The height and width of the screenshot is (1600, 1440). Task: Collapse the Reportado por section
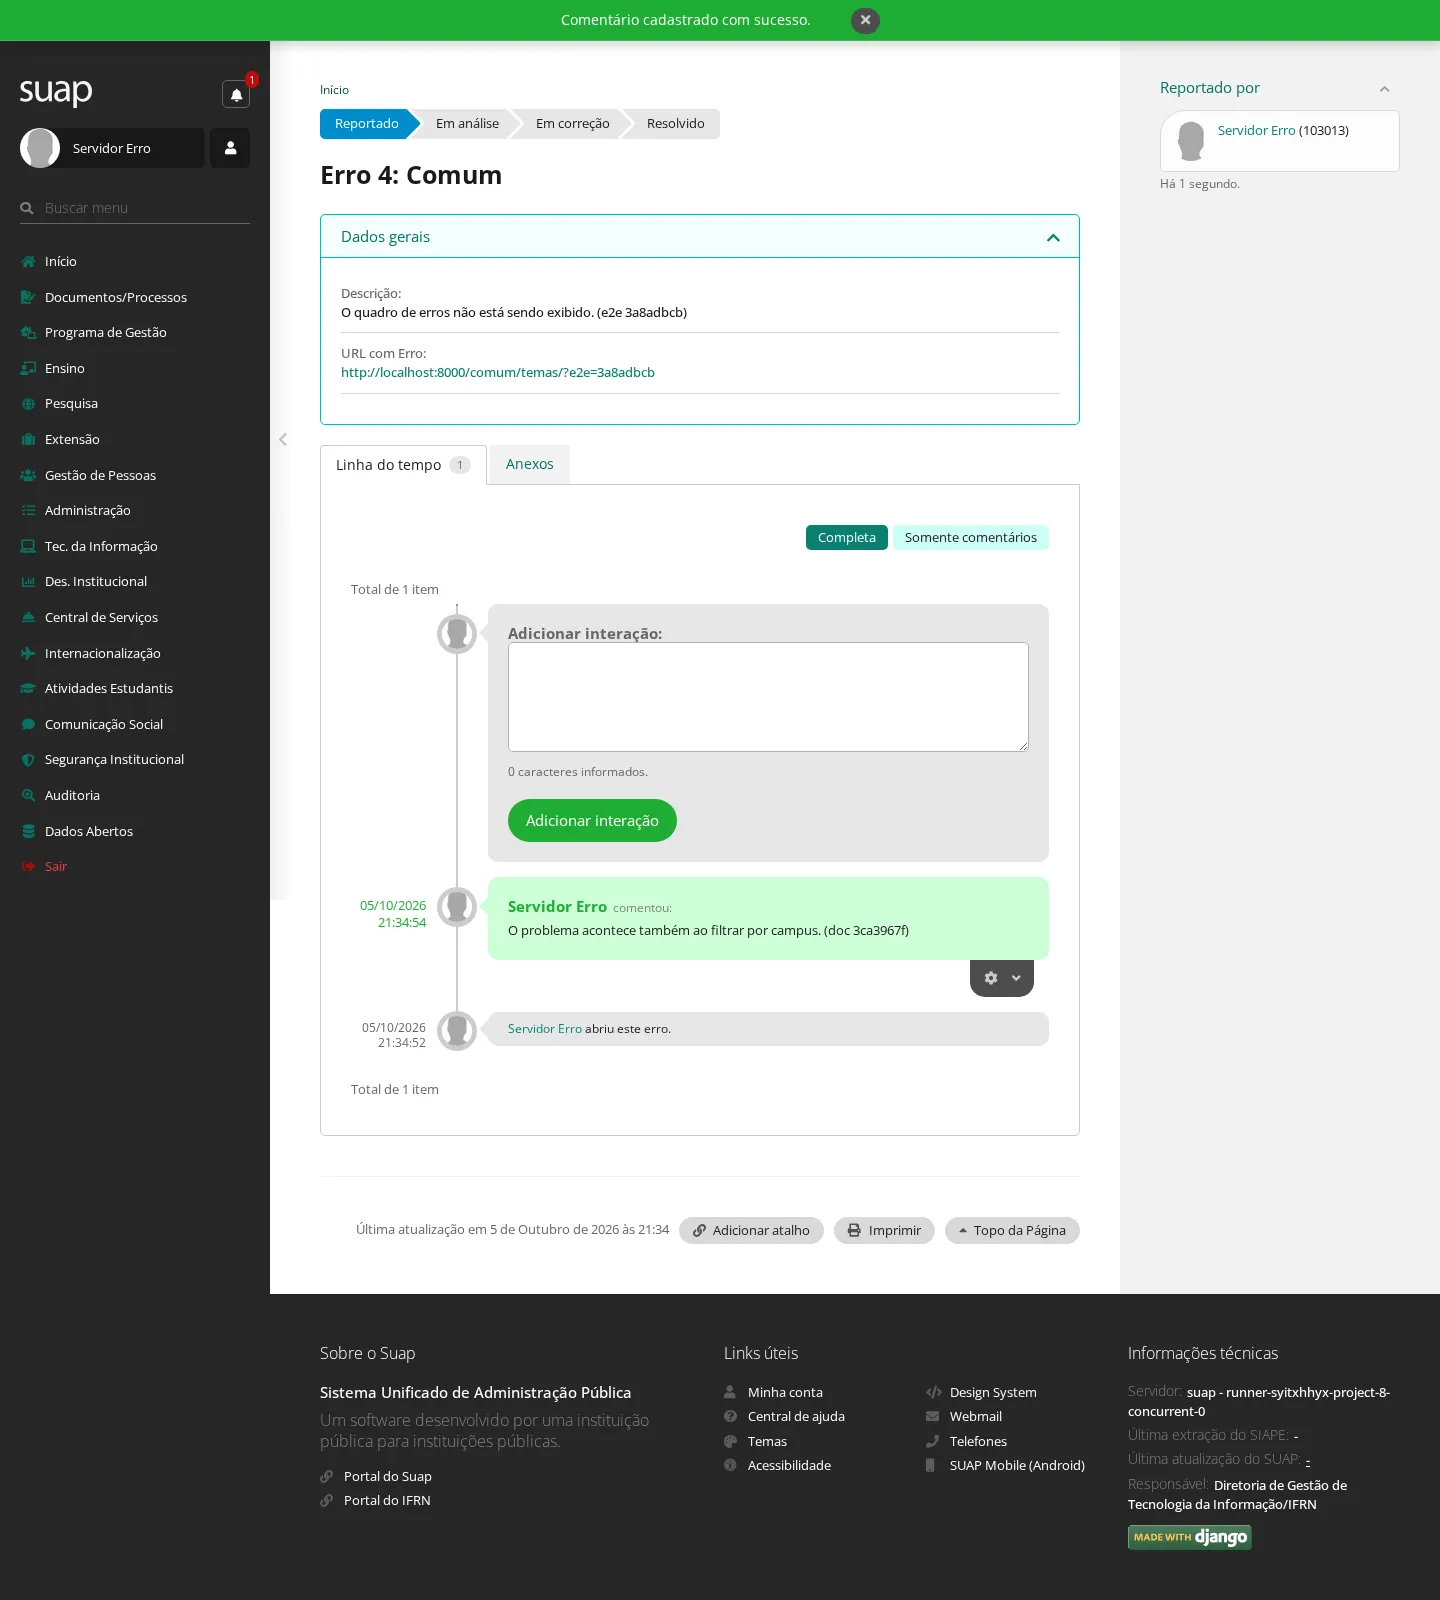pos(1384,89)
